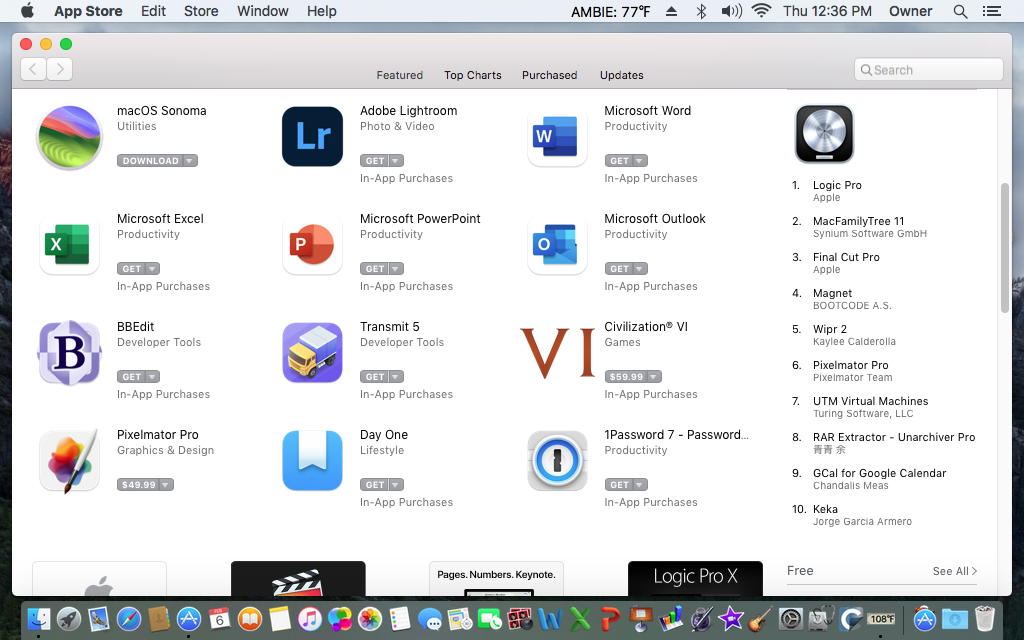Click in the Search field
Viewport: 1024px width, 640px height.
tap(928, 70)
